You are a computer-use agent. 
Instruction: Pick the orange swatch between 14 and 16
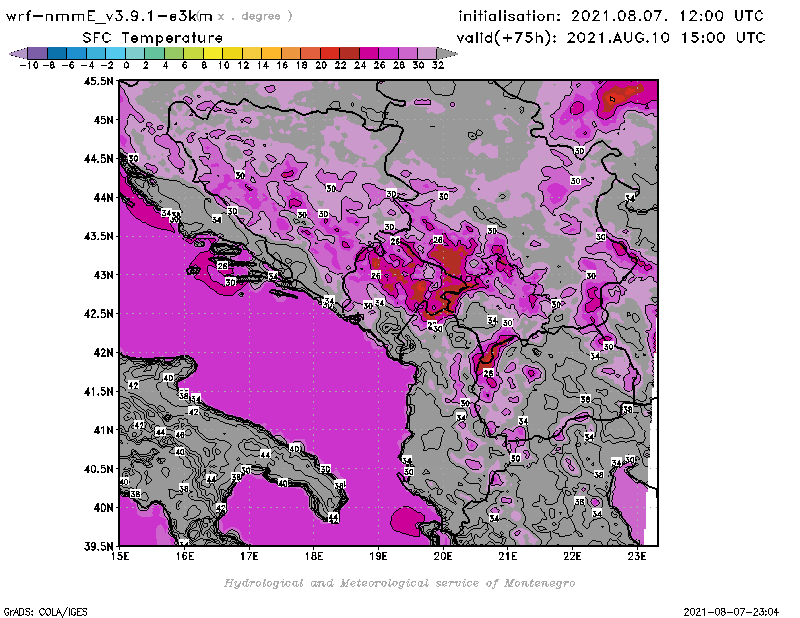271,53
